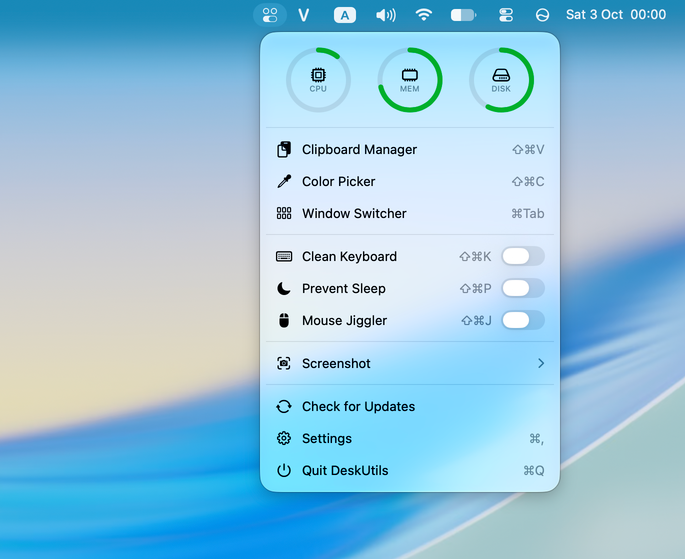Click the ⇧⌘P shortcut label
This screenshot has height=559, width=685.
point(476,288)
